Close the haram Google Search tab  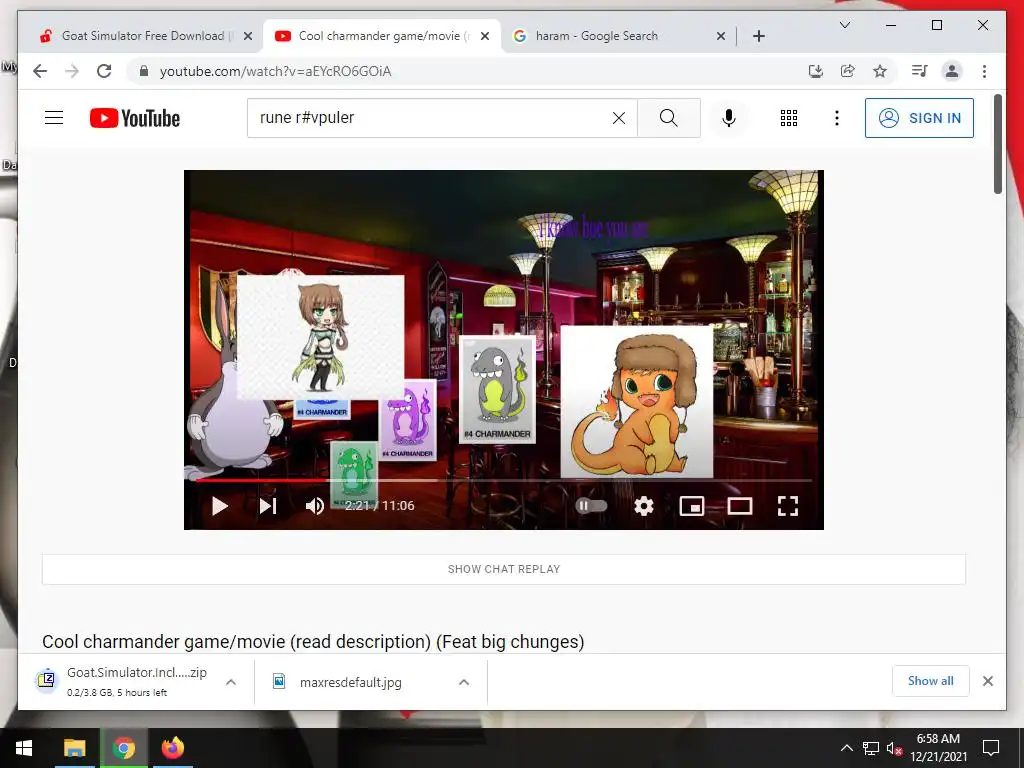[720, 36]
